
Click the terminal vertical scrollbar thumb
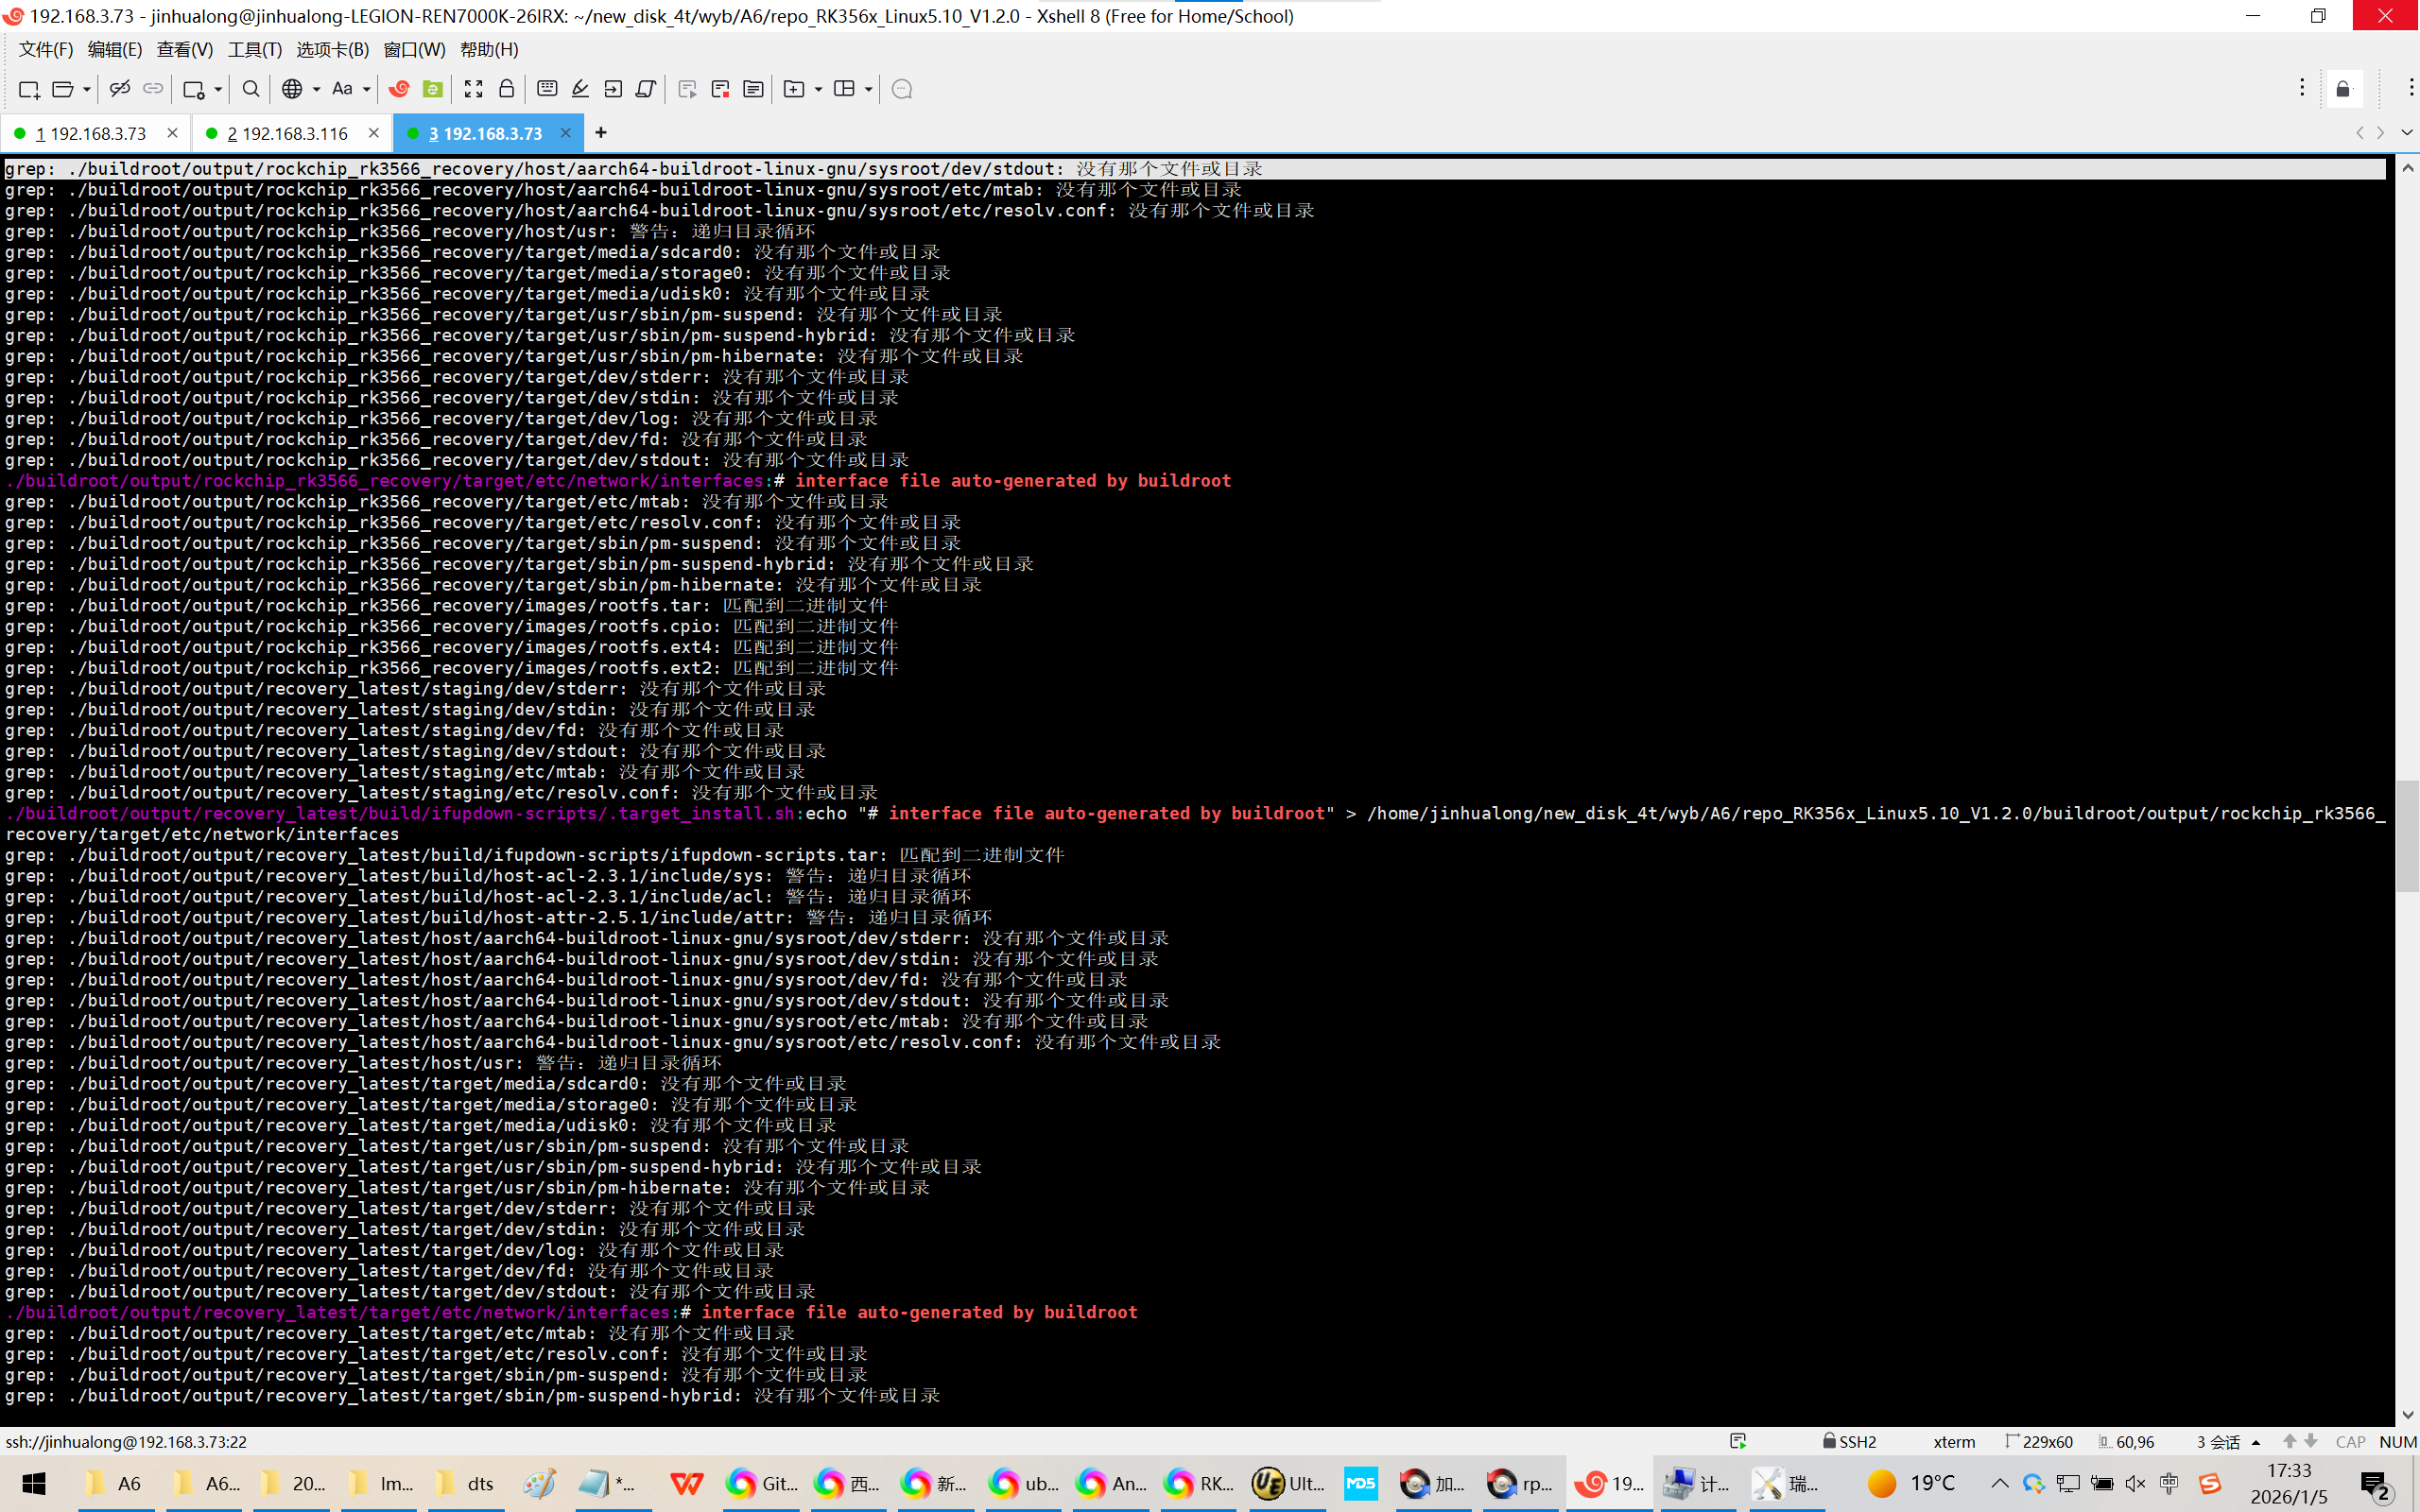(x=2407, y=835)
